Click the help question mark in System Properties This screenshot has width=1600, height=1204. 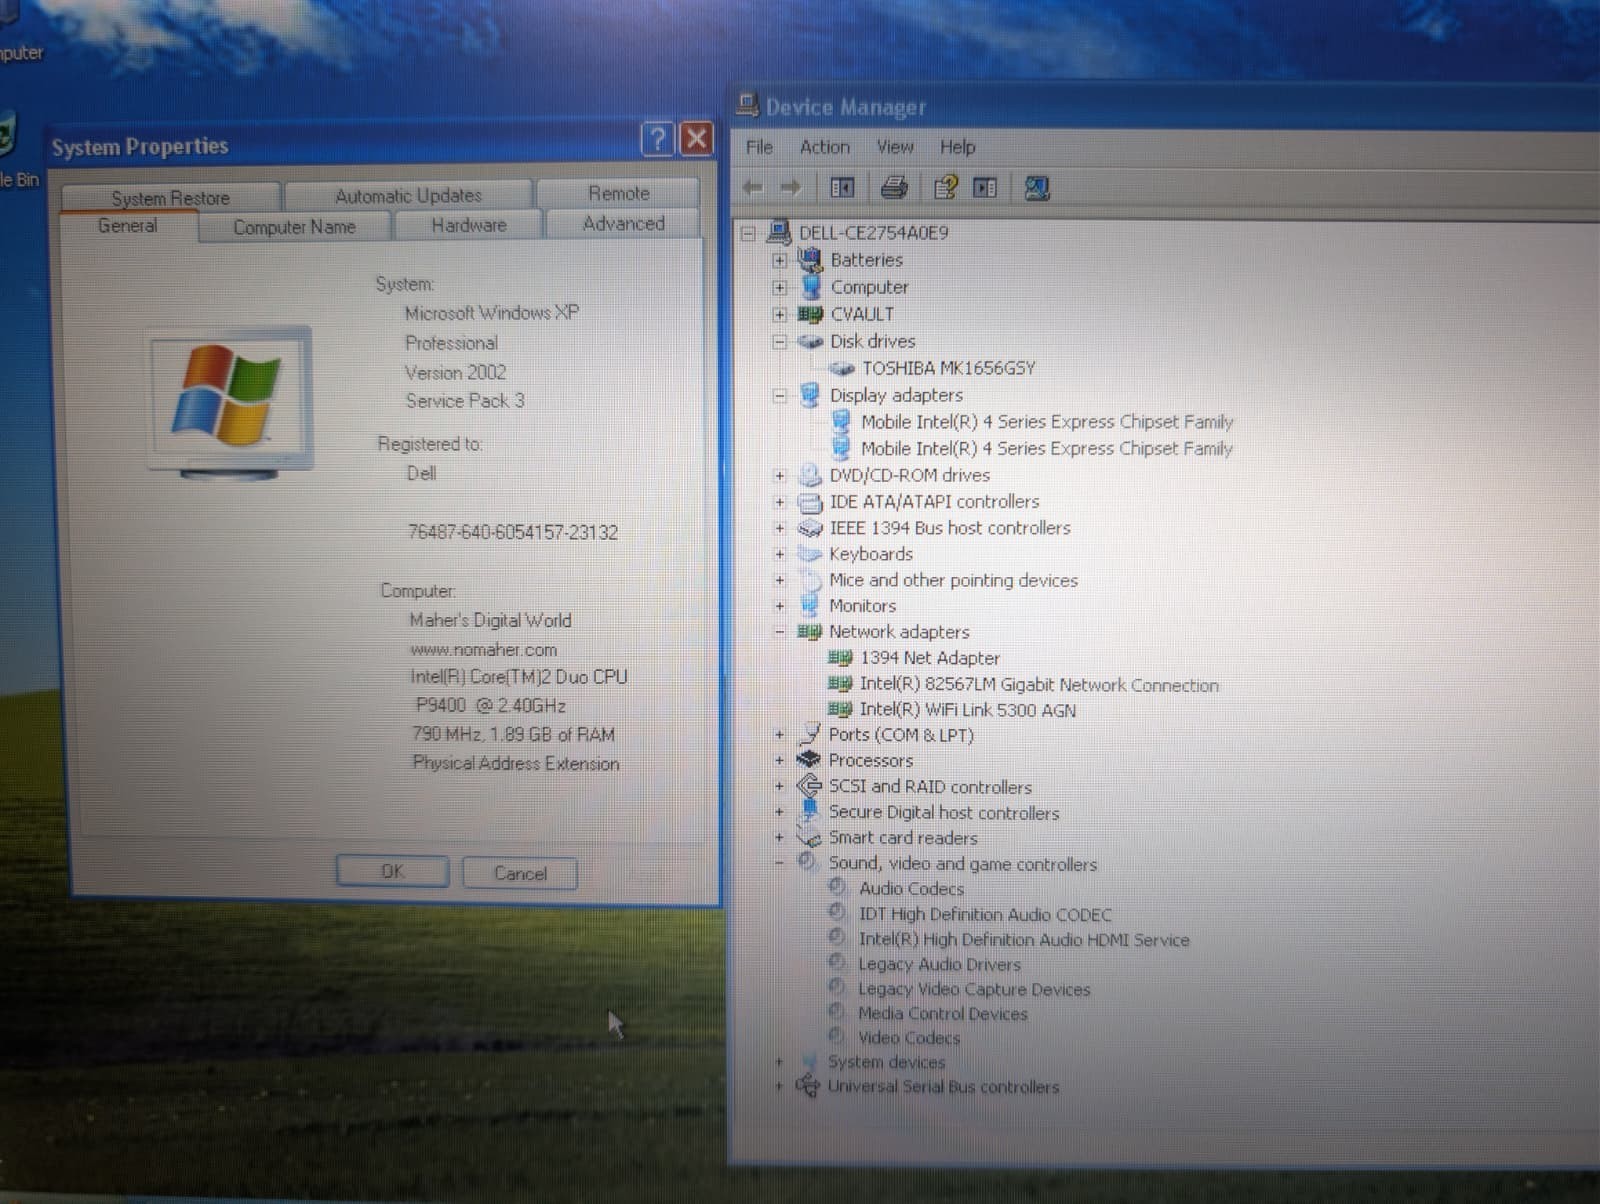click(657, 139)
